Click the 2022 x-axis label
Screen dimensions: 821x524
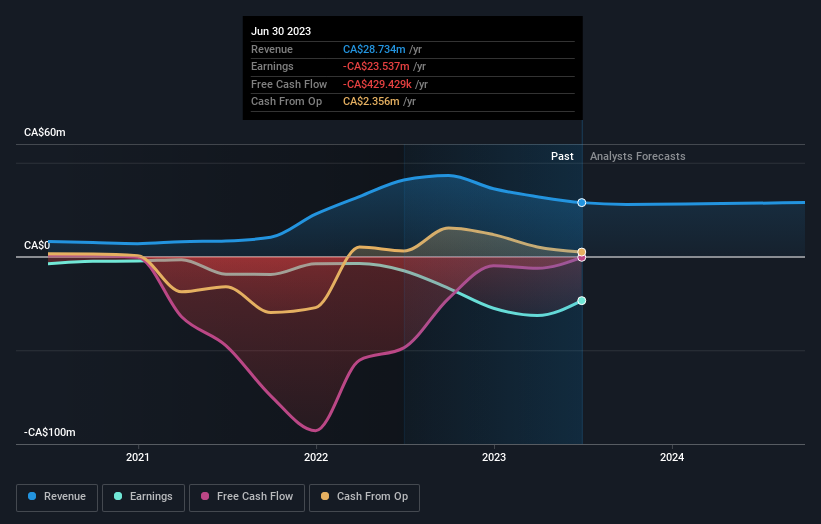tap(316, 457)
